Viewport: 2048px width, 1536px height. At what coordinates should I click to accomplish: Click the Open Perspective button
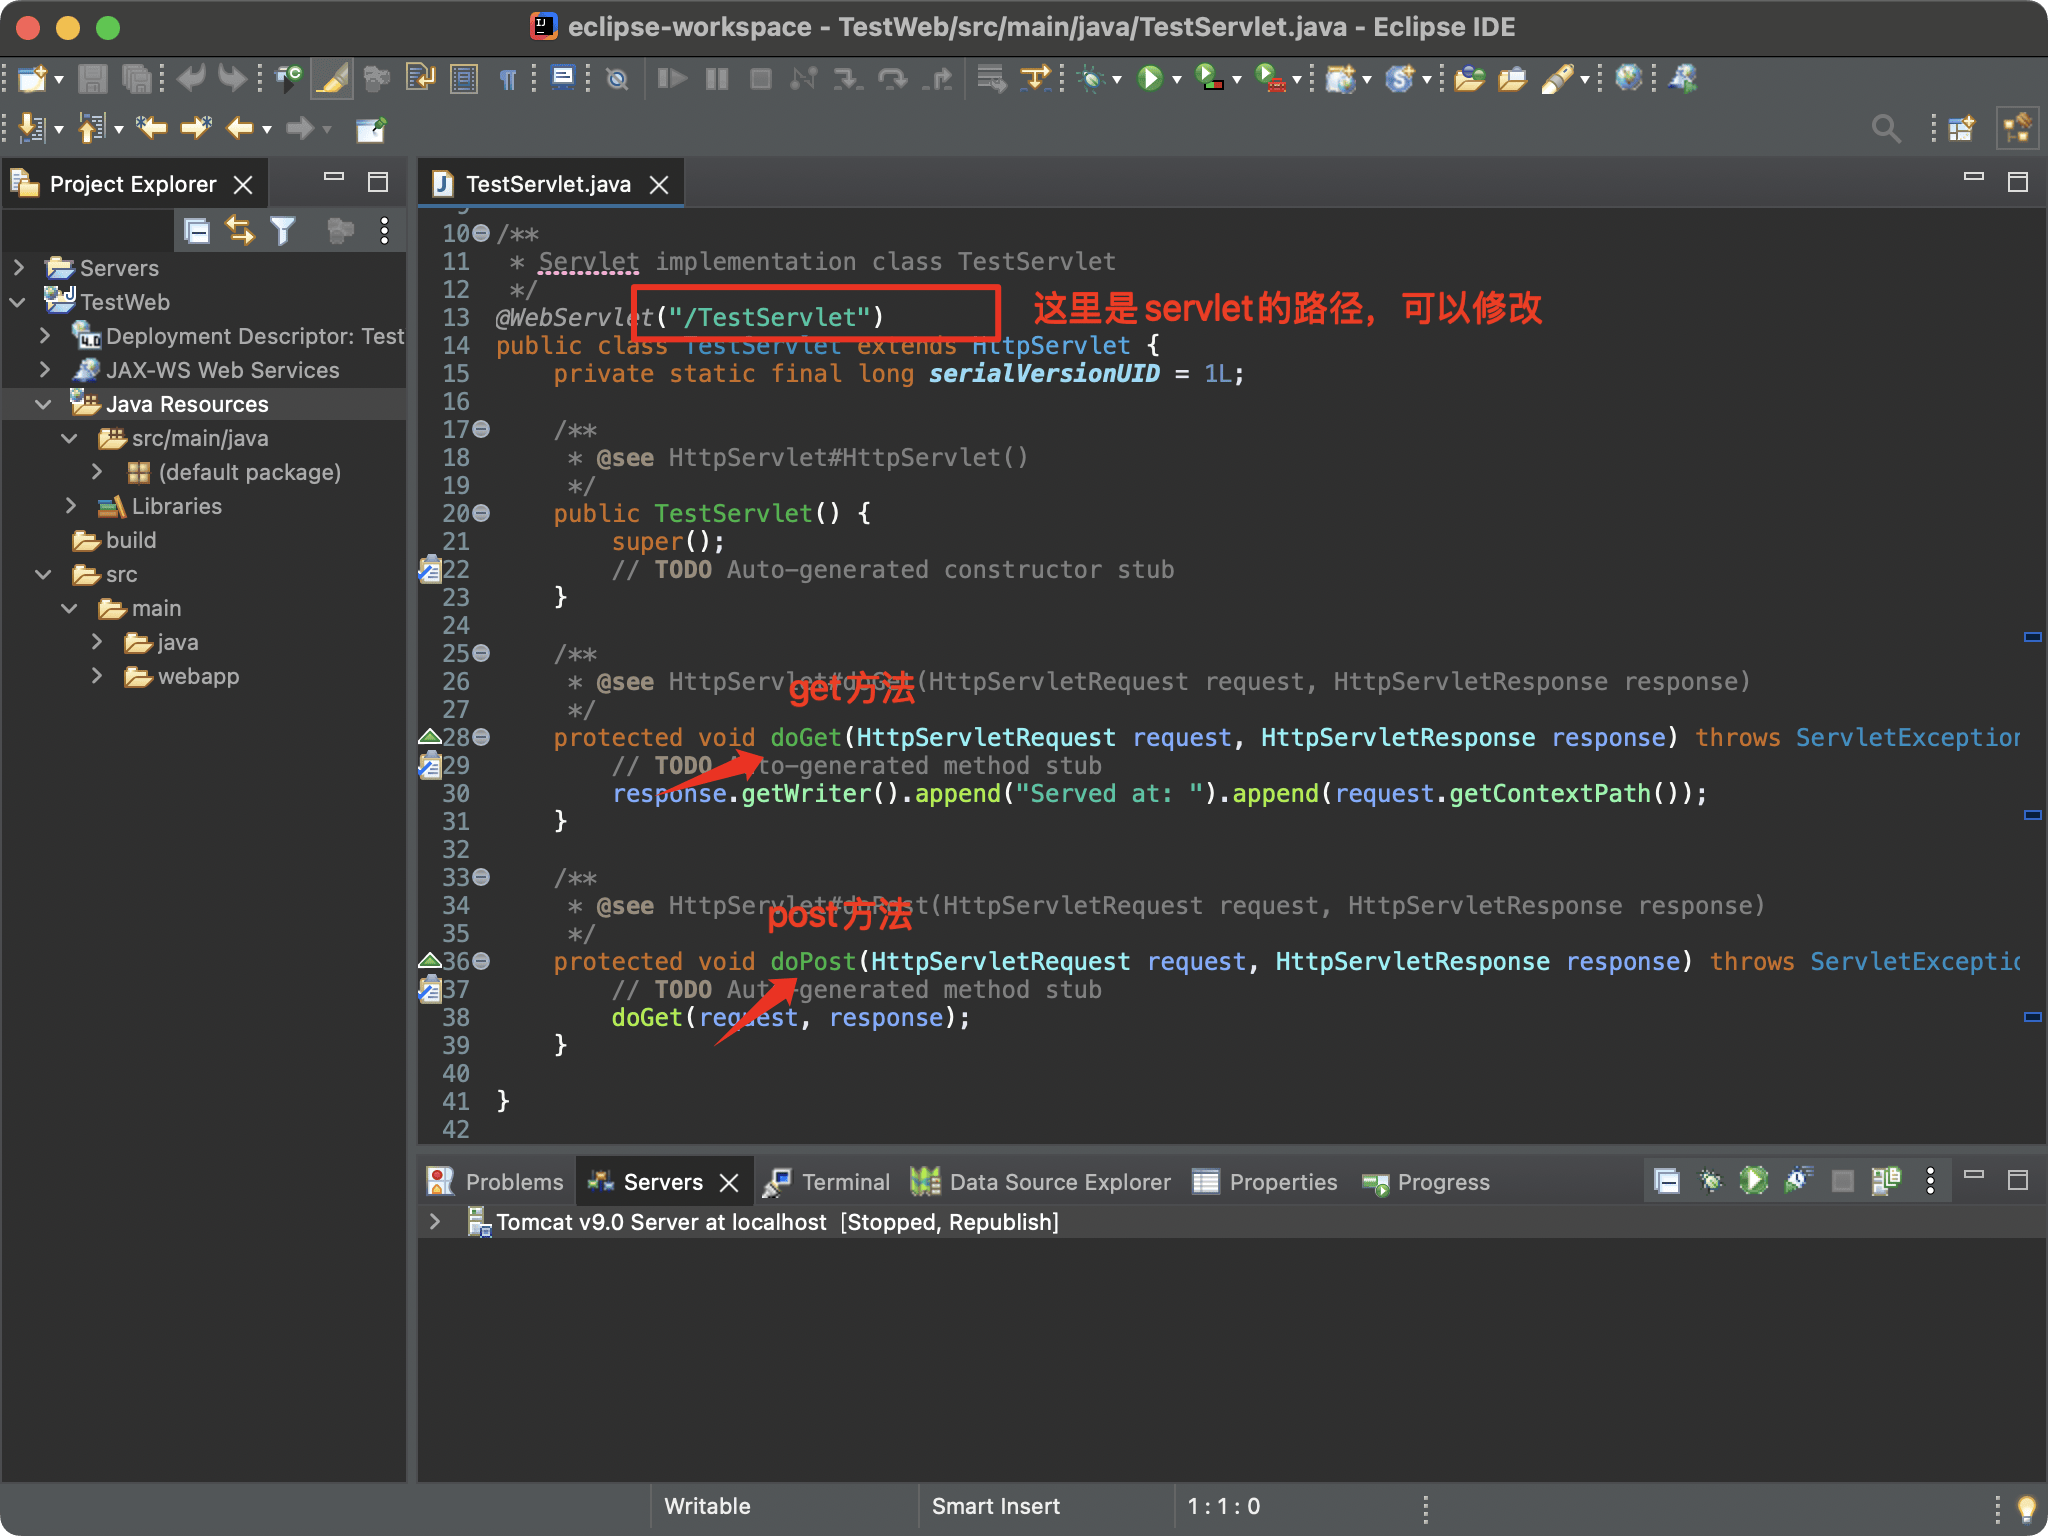tap(1962, 128)
